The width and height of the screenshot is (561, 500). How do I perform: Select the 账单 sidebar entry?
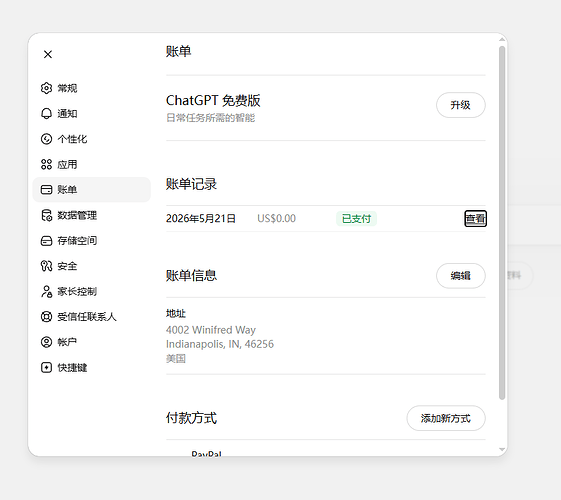click(91, 190)
